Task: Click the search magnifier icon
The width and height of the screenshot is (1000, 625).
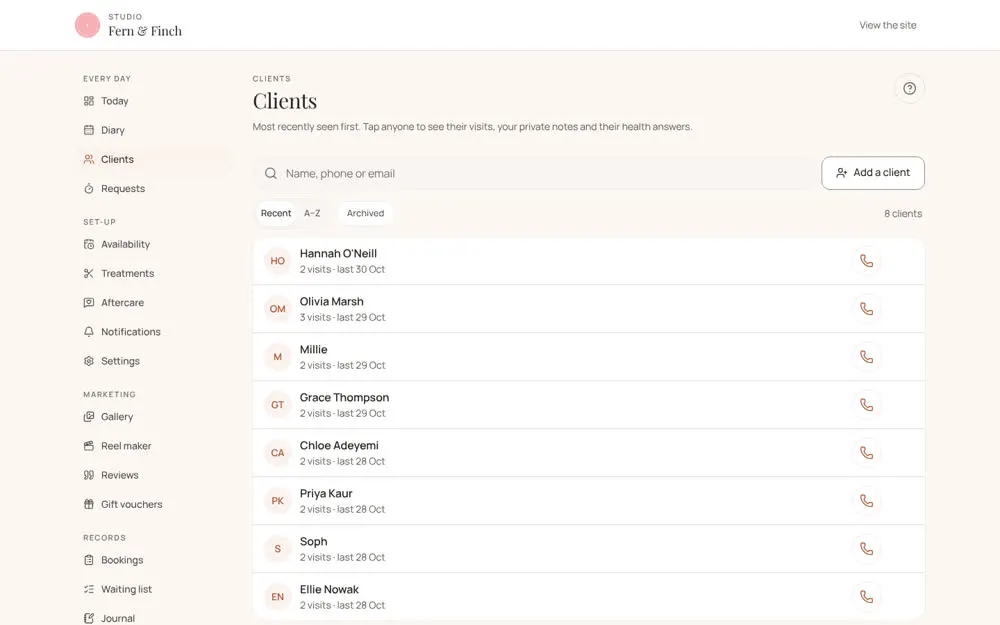Action: pos(271,173)
